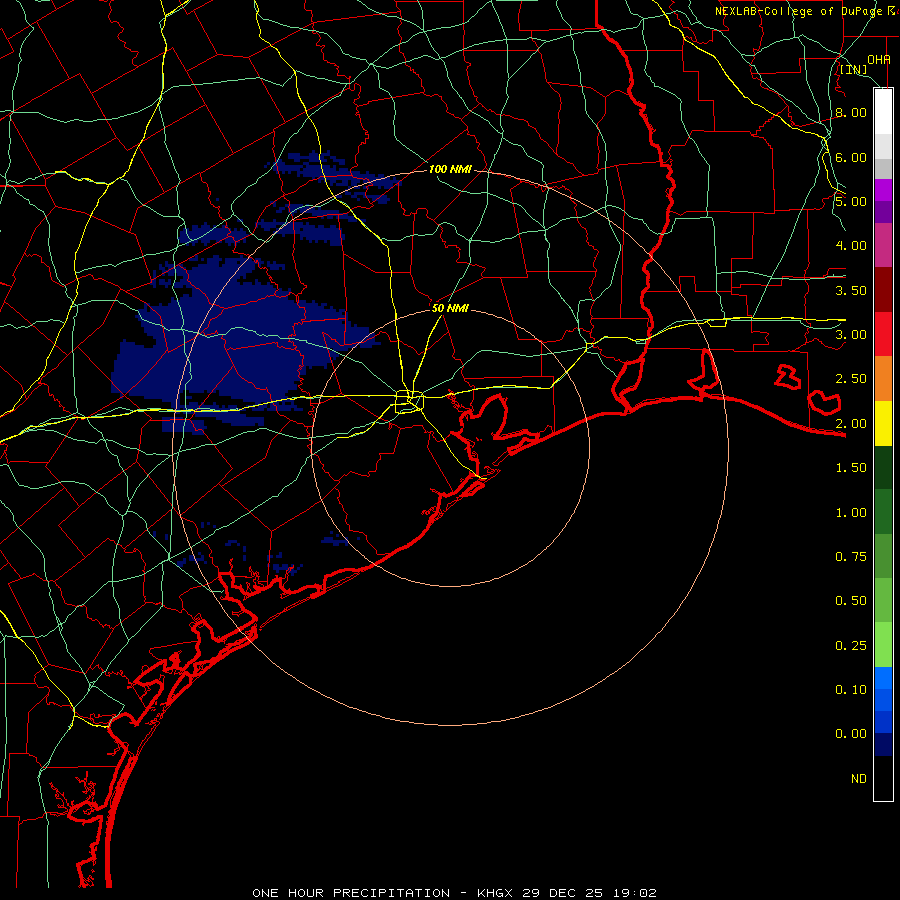The image size is (900, 900).
Task: Pick the pink legend swatch
Action: [x=883, y=245]
